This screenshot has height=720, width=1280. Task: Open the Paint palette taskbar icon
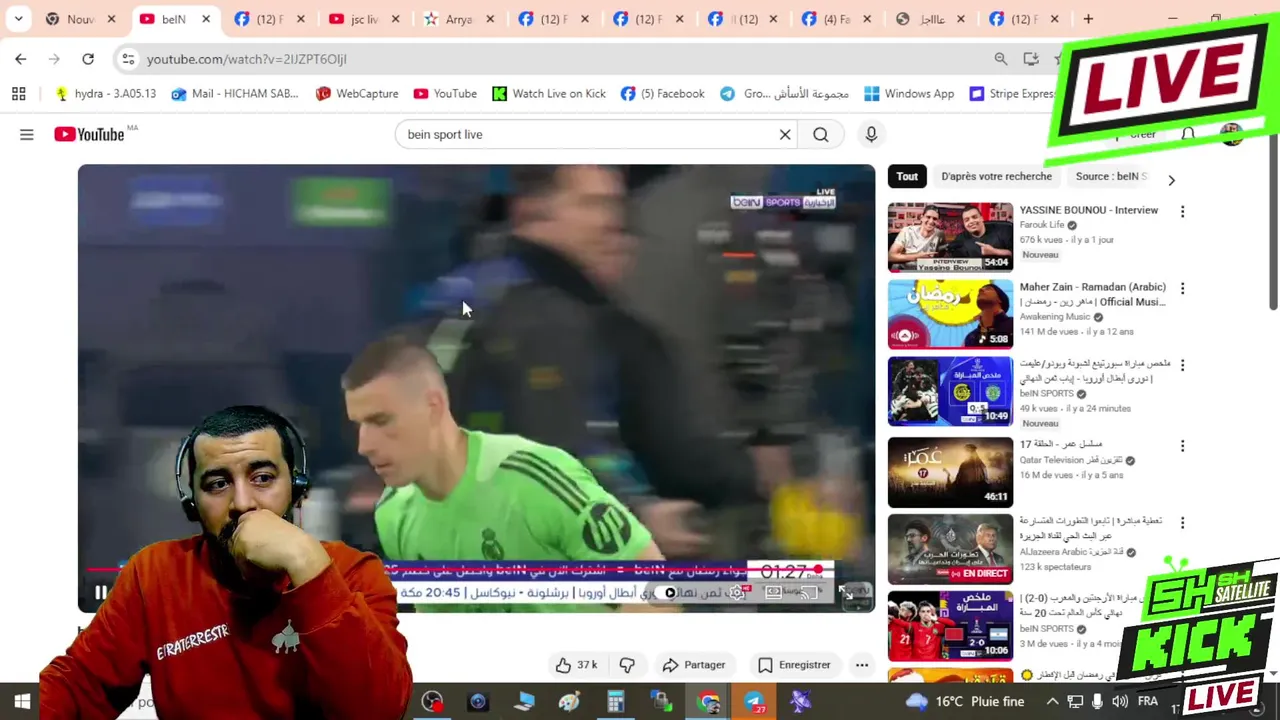point(570,702)
